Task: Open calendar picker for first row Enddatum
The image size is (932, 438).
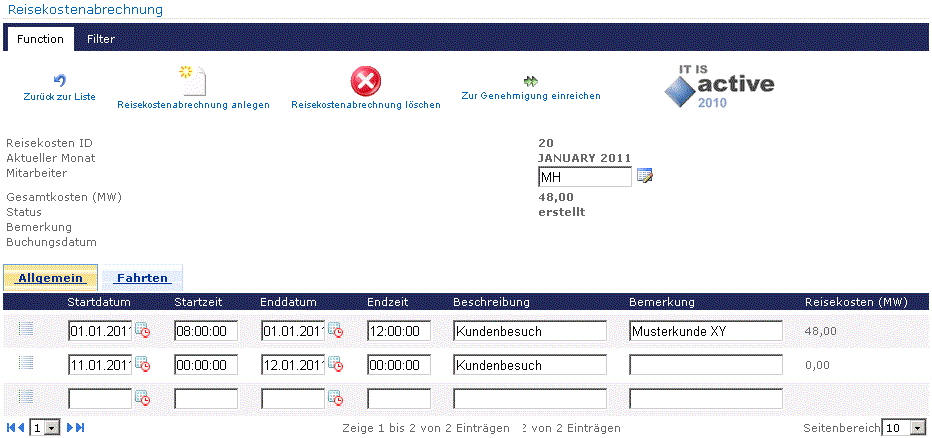Action: (x=335, y=331)
